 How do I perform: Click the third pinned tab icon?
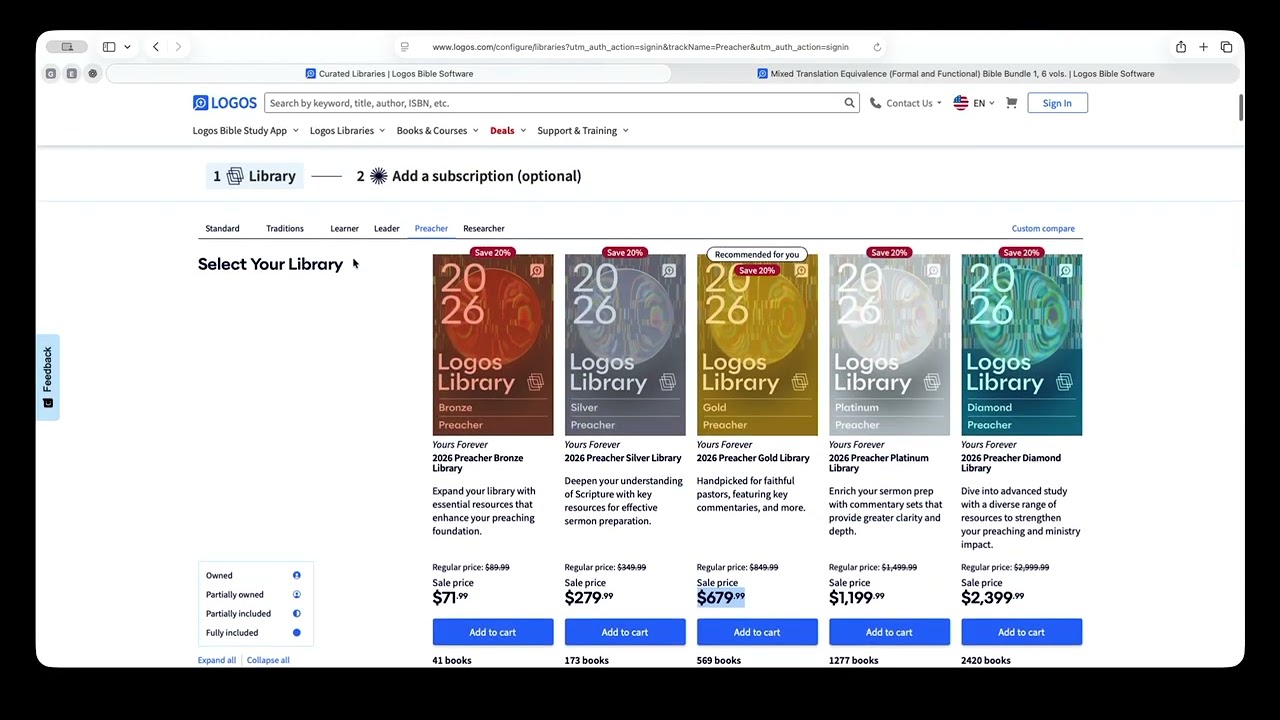pyautogui.click(x=93, y=74)
